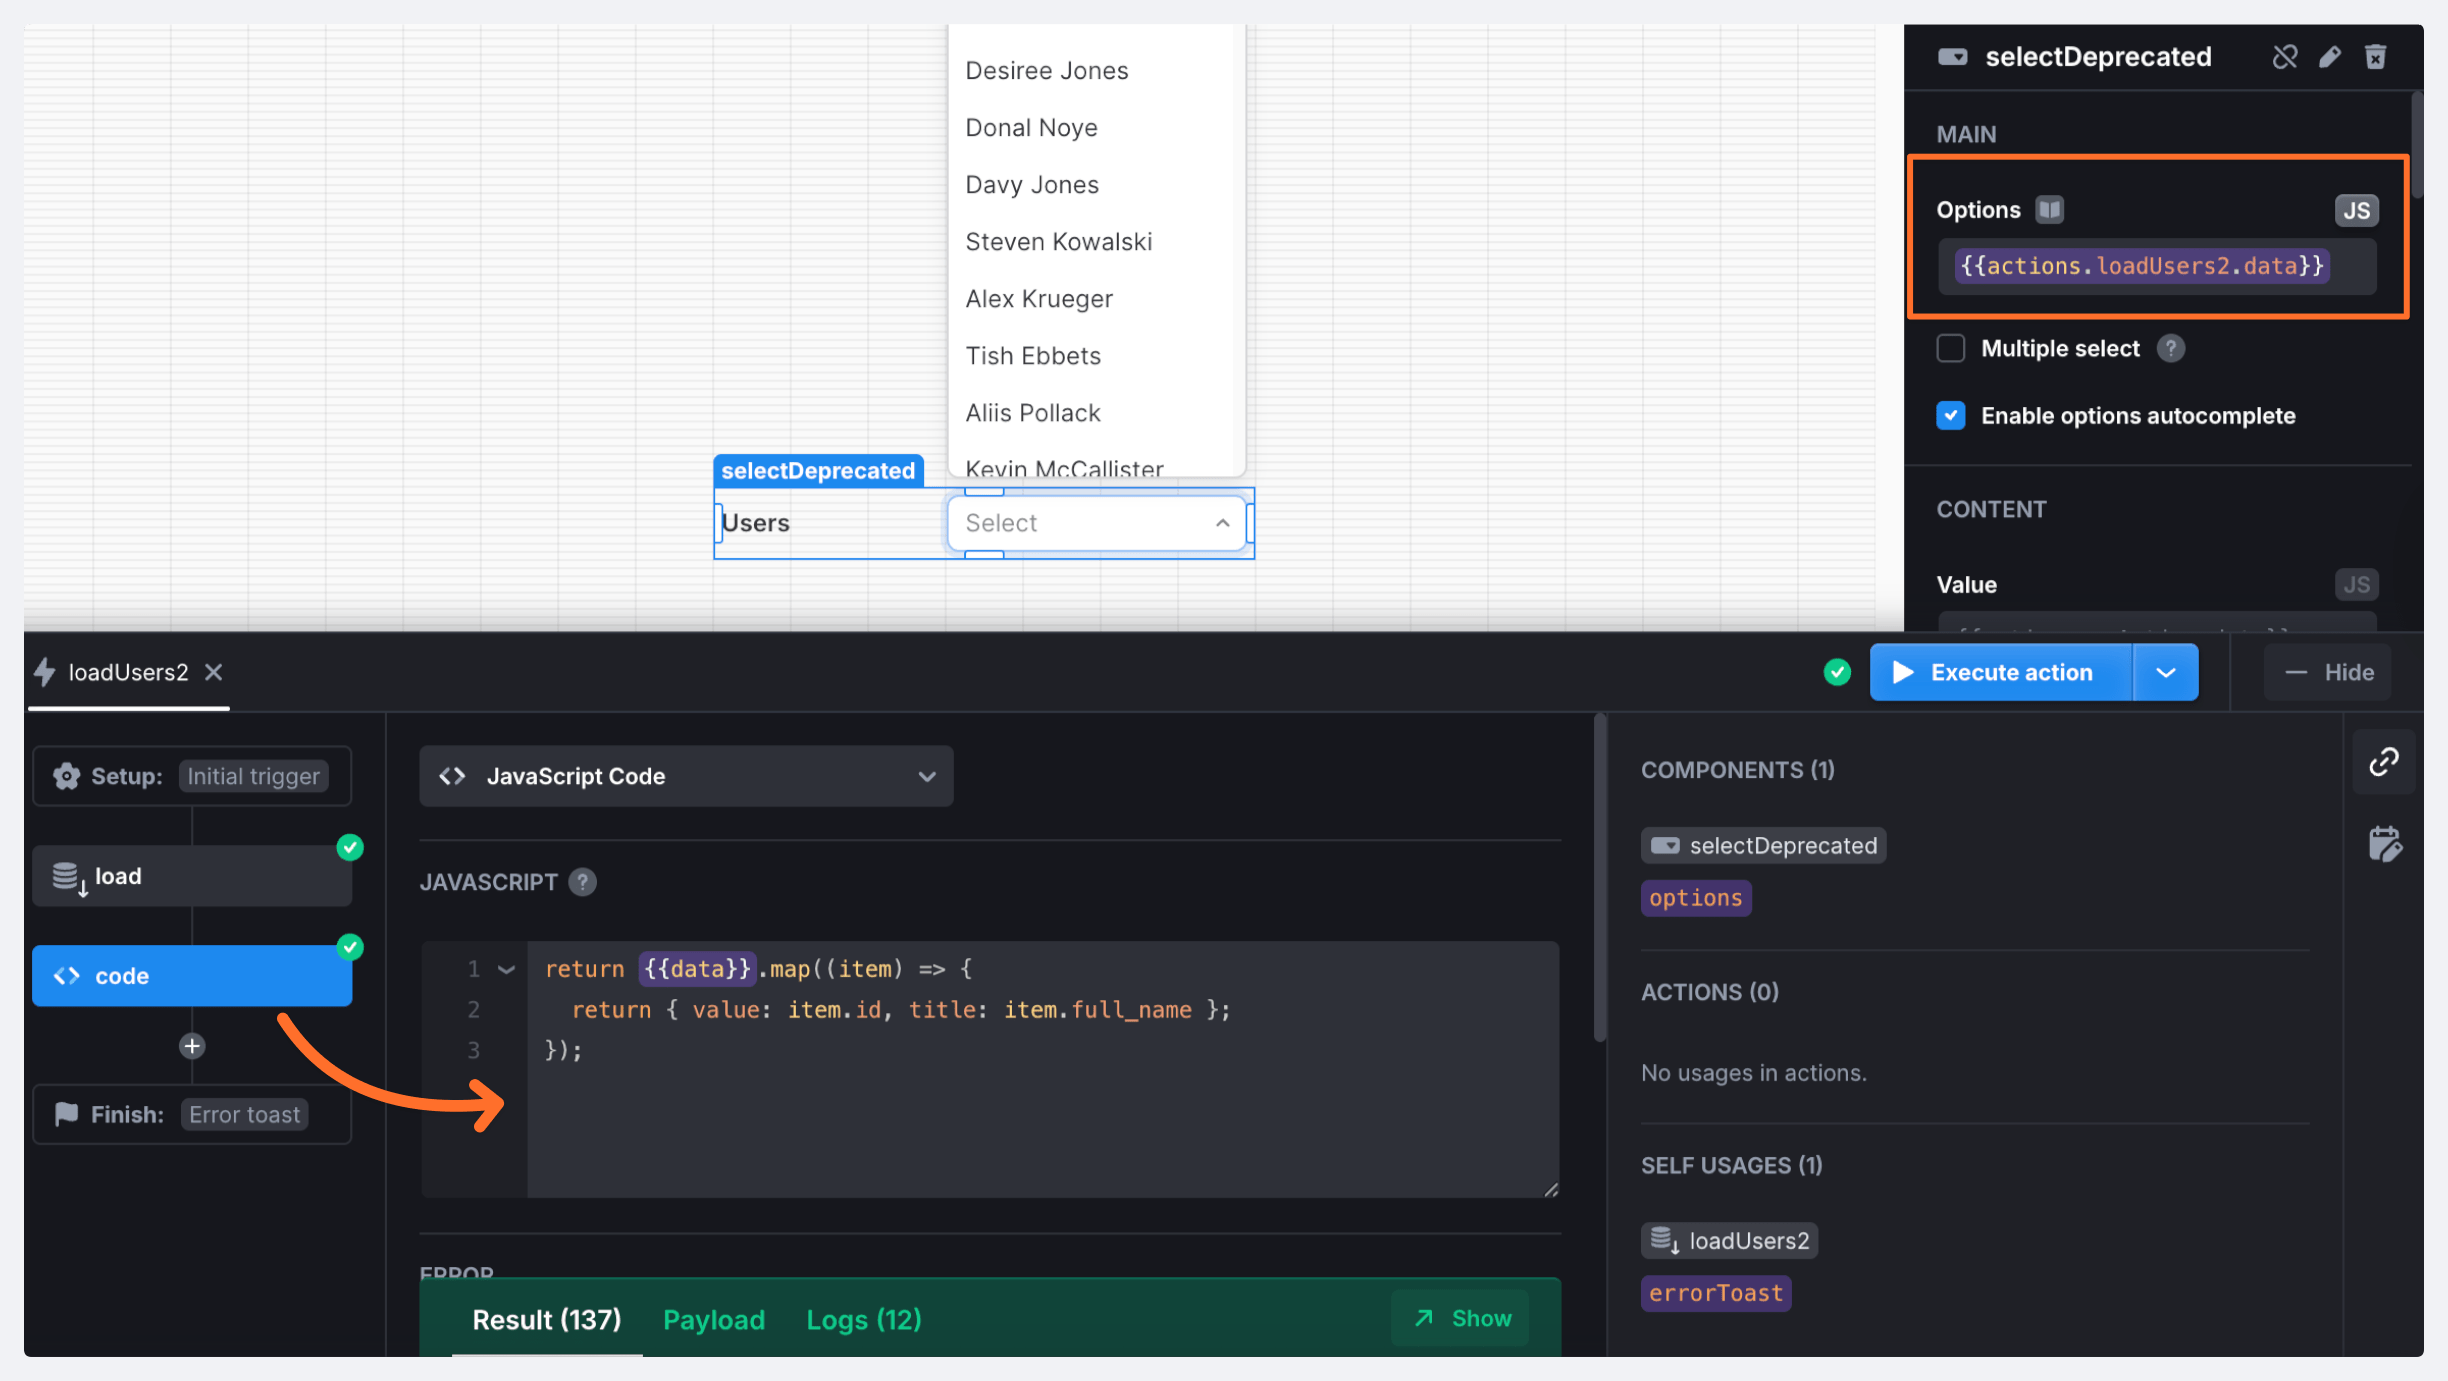Click plus icon to add step
This screenshot has width=2448, height=1381.
point(192,1046)
